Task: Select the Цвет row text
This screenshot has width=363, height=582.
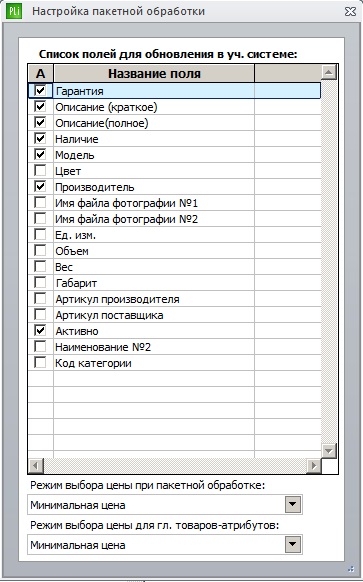Action: click(68, 171)
